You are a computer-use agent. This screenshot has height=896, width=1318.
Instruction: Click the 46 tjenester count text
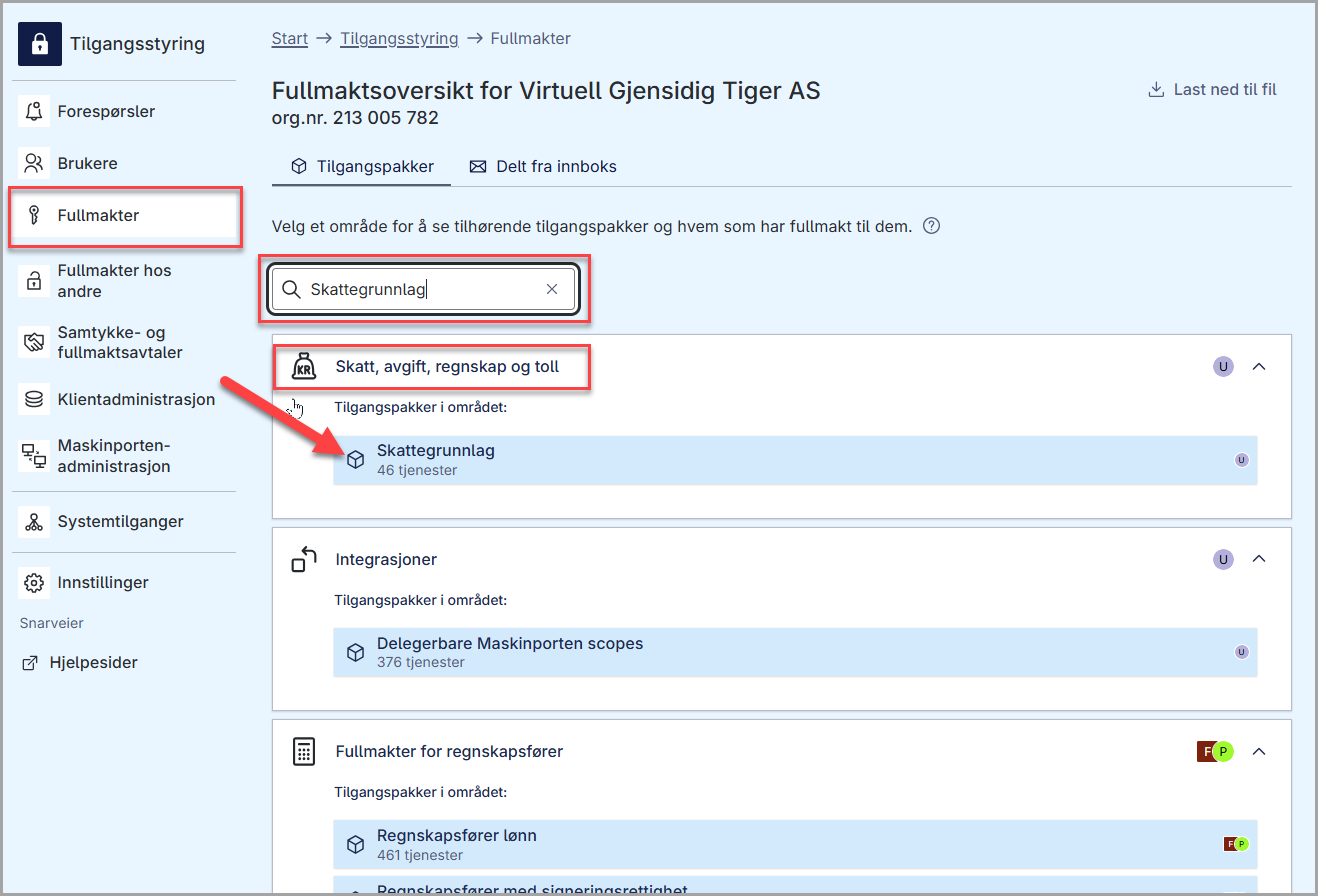coord(417,470)
